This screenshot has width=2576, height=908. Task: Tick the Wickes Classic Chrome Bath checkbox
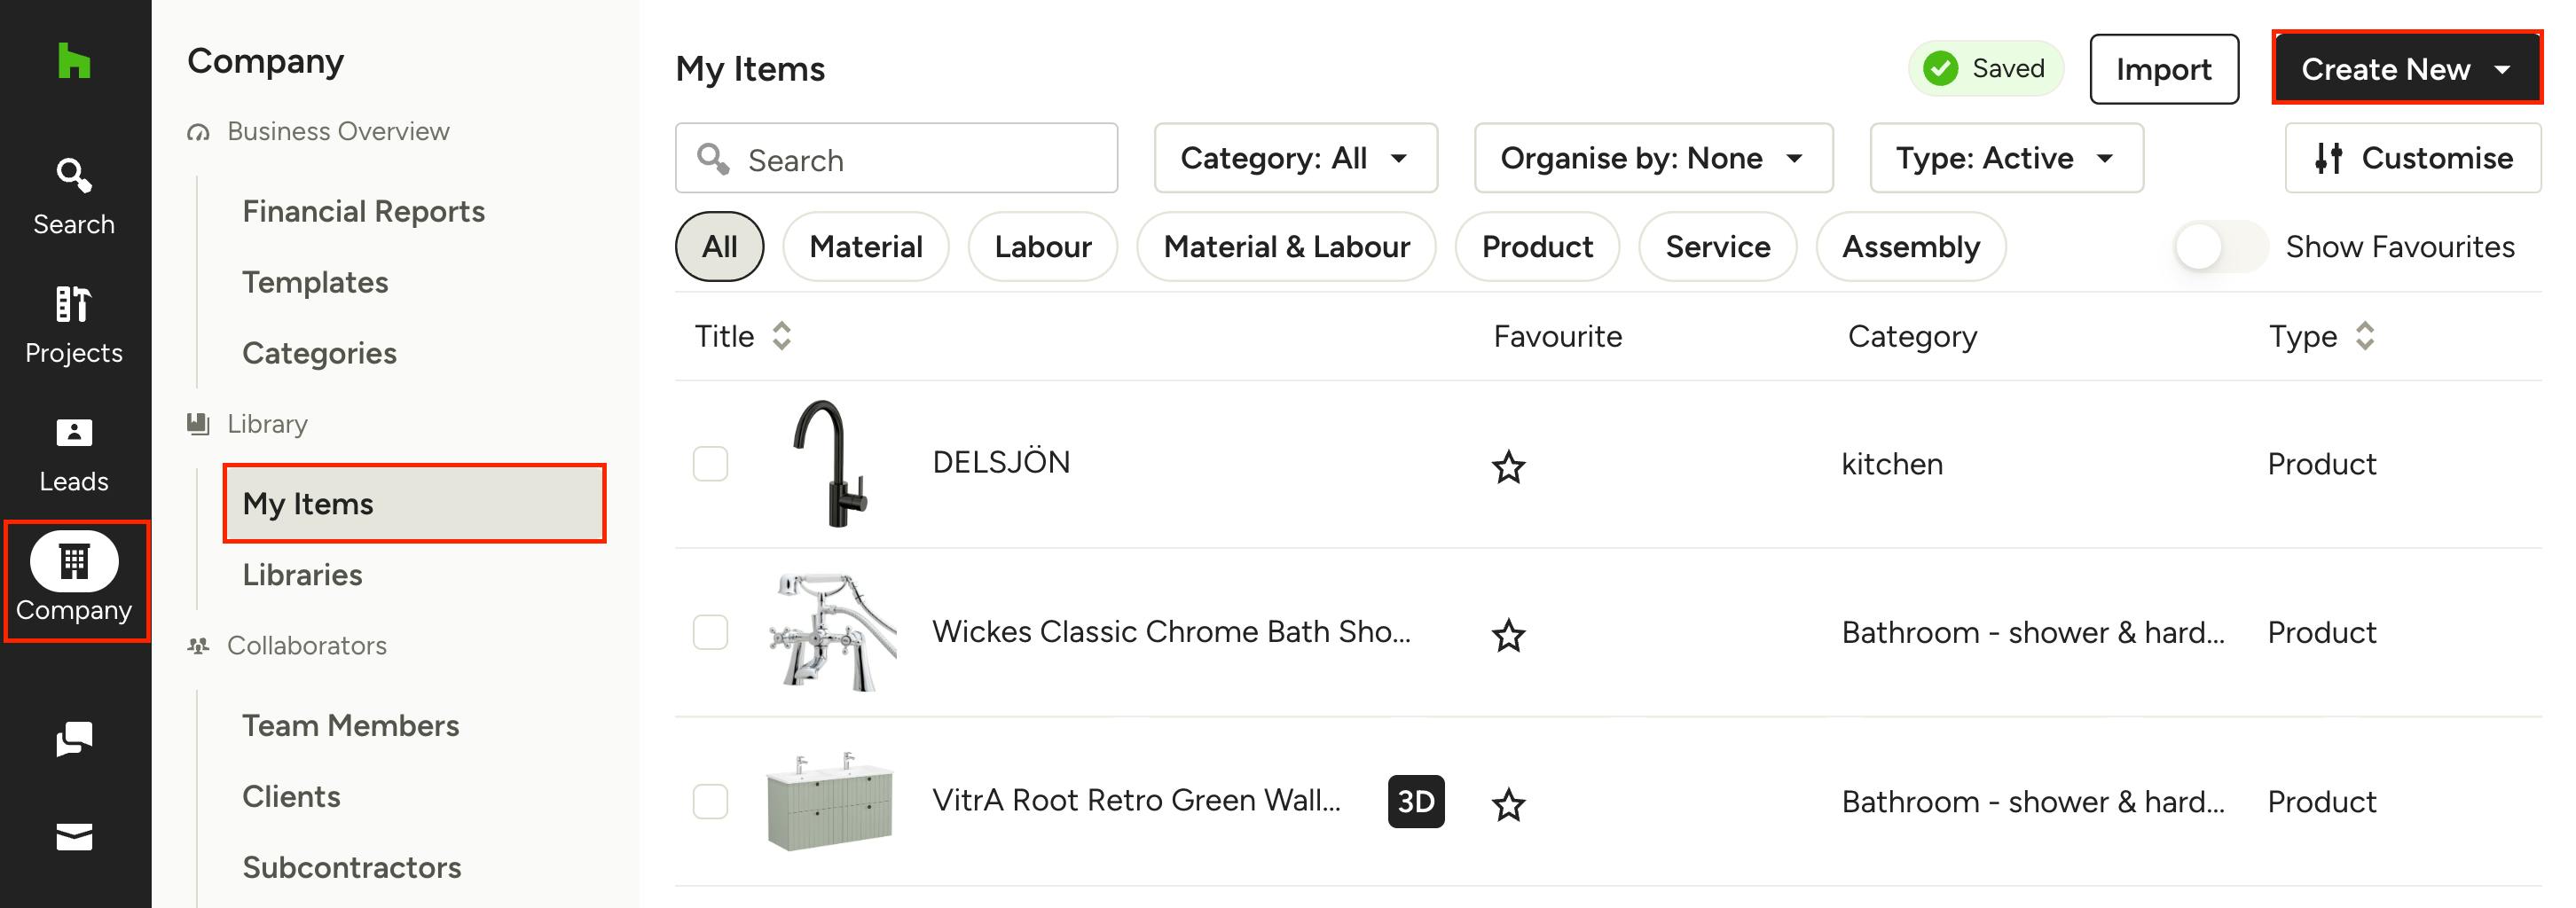(710, 632)
